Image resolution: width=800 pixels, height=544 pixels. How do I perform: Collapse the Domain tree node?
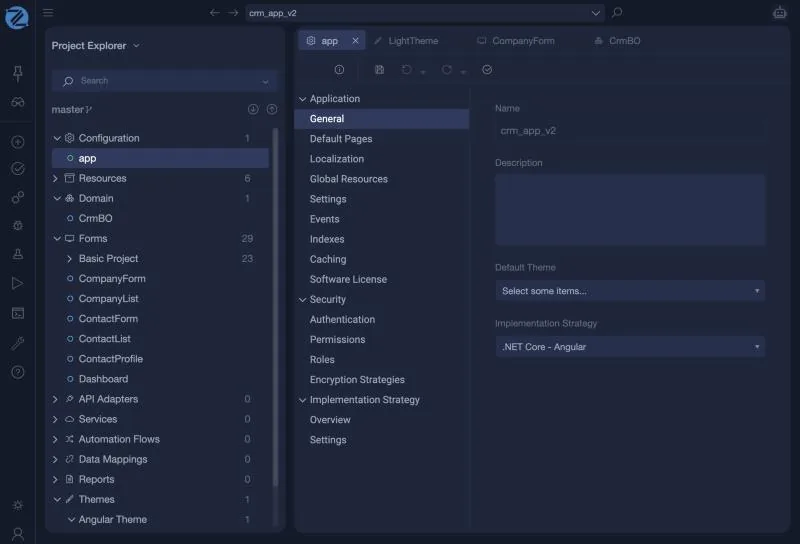pyautogui.click(x=57, y=199)
